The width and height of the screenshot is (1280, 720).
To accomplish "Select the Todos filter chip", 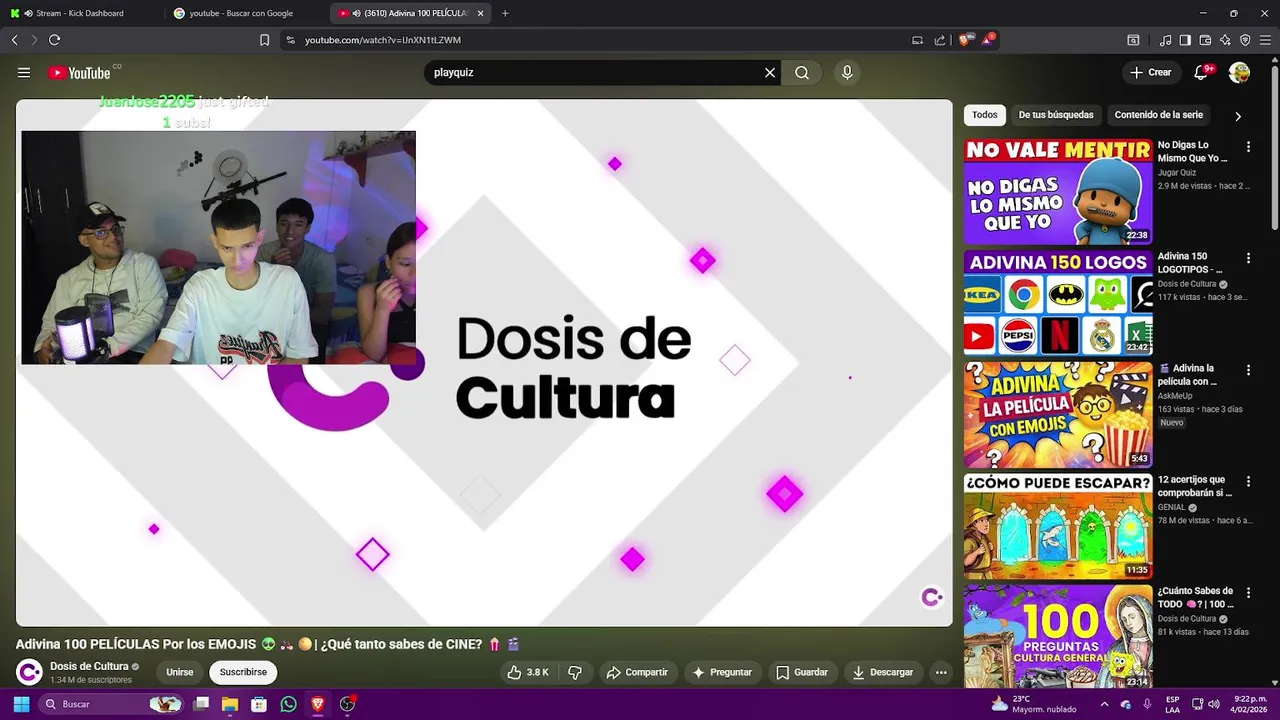I will (x=985, y=115).
